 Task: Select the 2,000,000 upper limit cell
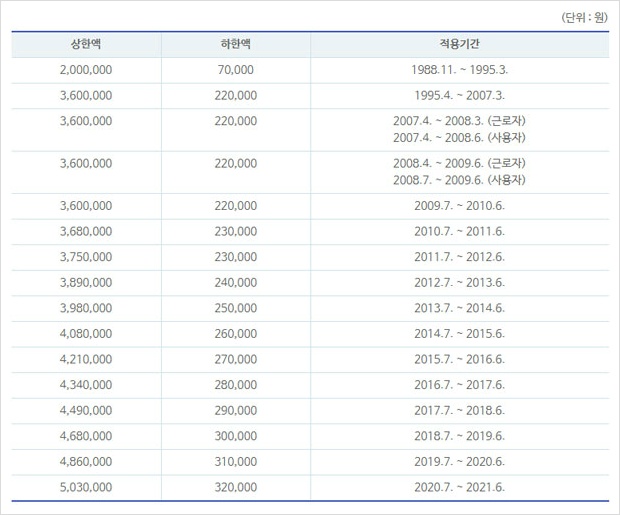tap(86, 70)
